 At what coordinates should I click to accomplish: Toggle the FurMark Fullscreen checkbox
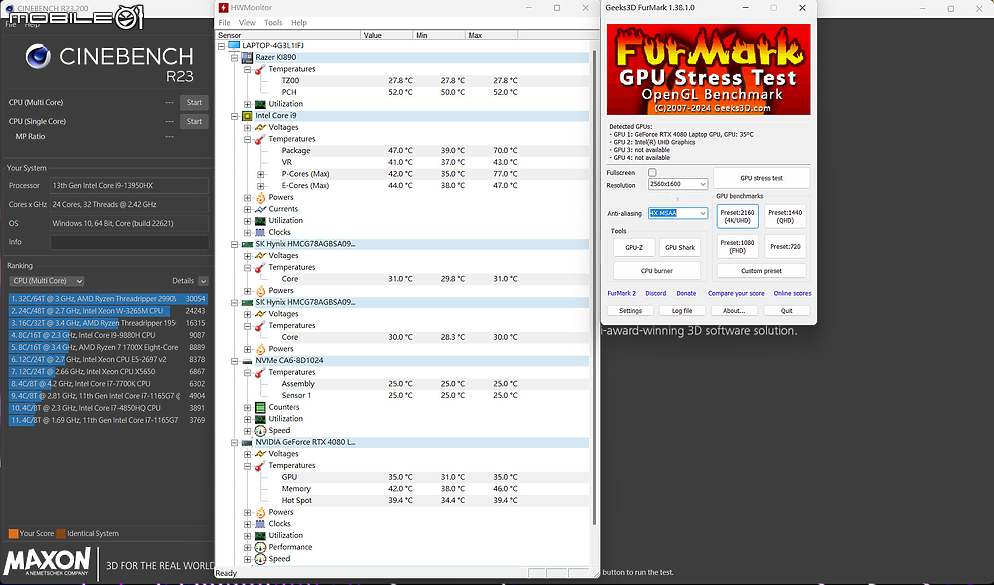coord(652,172)
